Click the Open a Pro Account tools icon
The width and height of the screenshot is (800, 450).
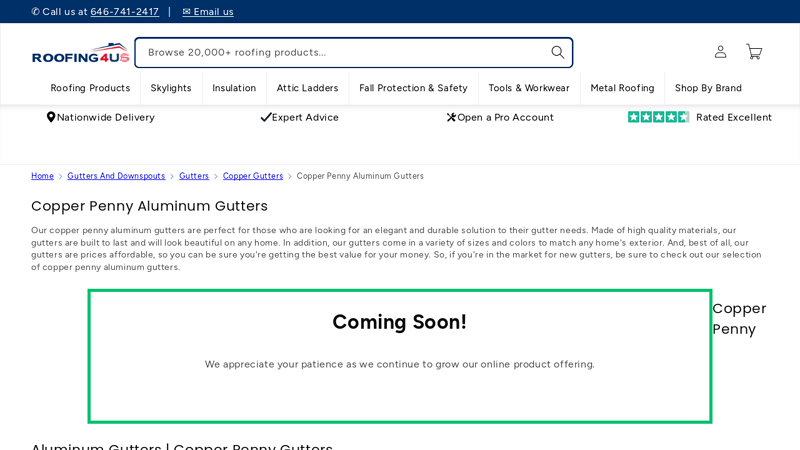(451, 118)
